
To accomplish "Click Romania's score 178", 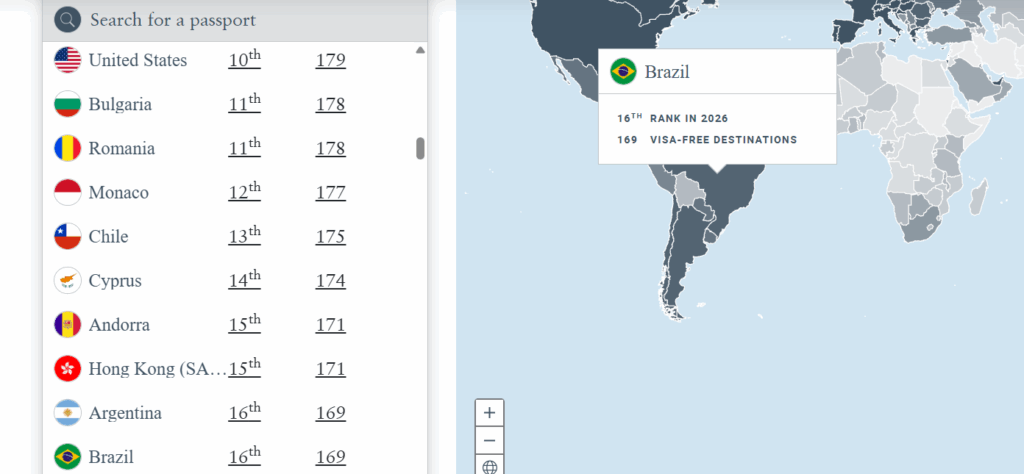I will click(330, 149).
